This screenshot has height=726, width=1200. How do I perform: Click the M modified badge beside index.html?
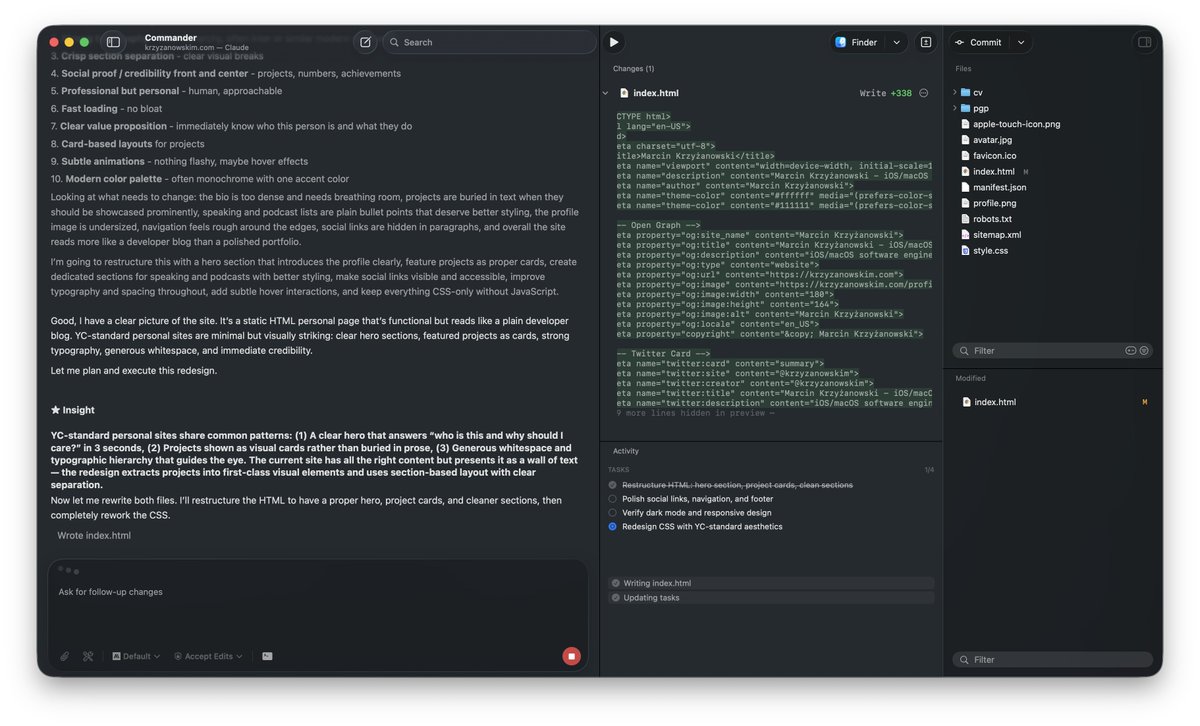pos(1025,172)
